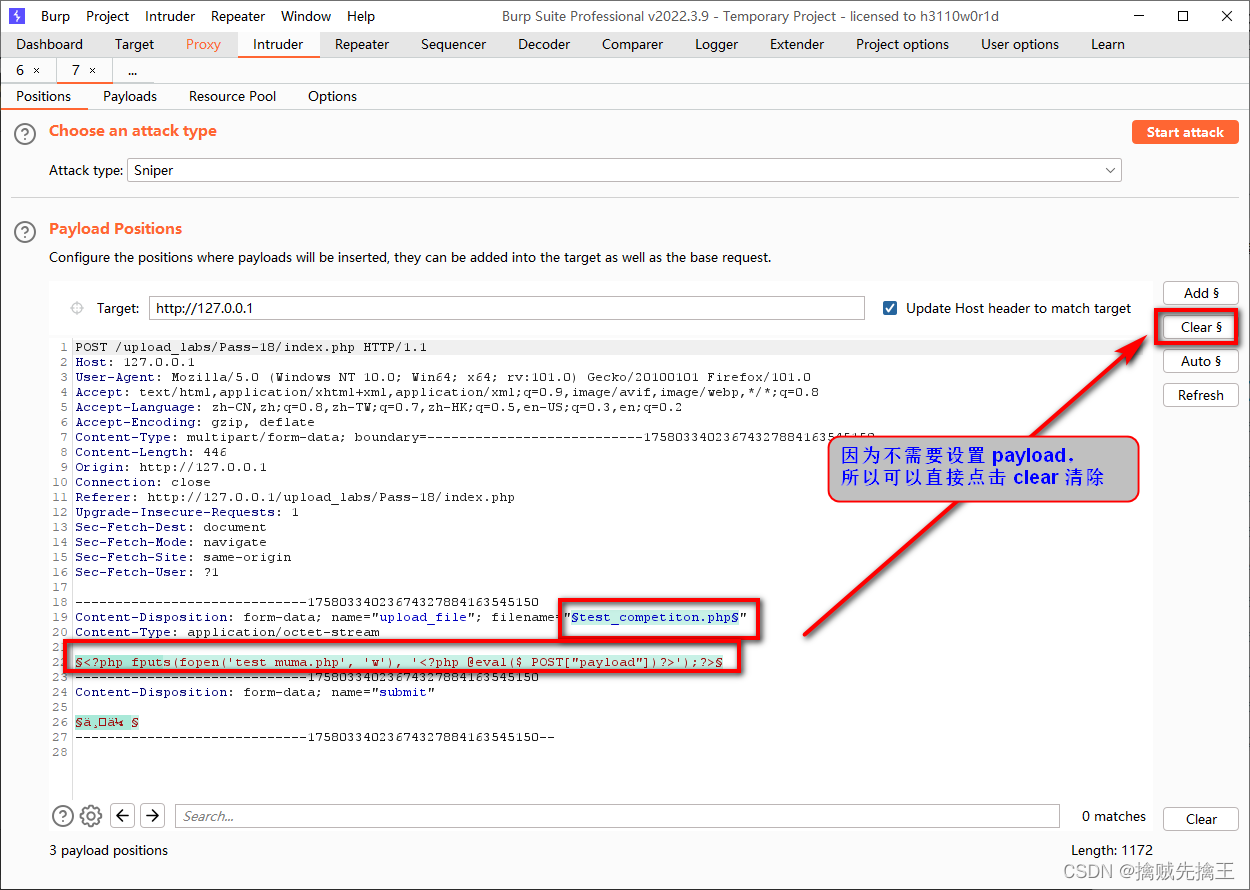Click into the Target URL field
Image resolution: width=1250 pixels, height=890 pixels.
coord(507,308)
